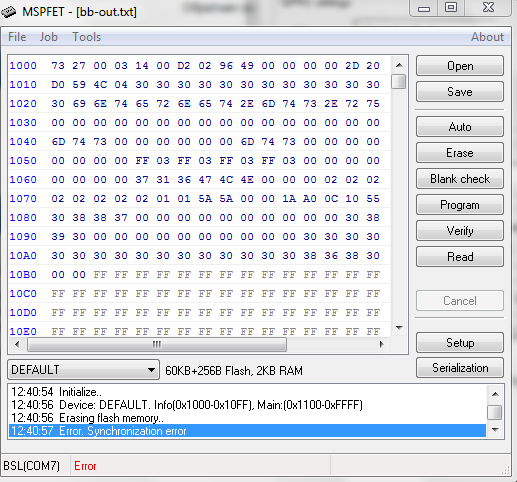Click the Erase button

[x=460, y=153]
